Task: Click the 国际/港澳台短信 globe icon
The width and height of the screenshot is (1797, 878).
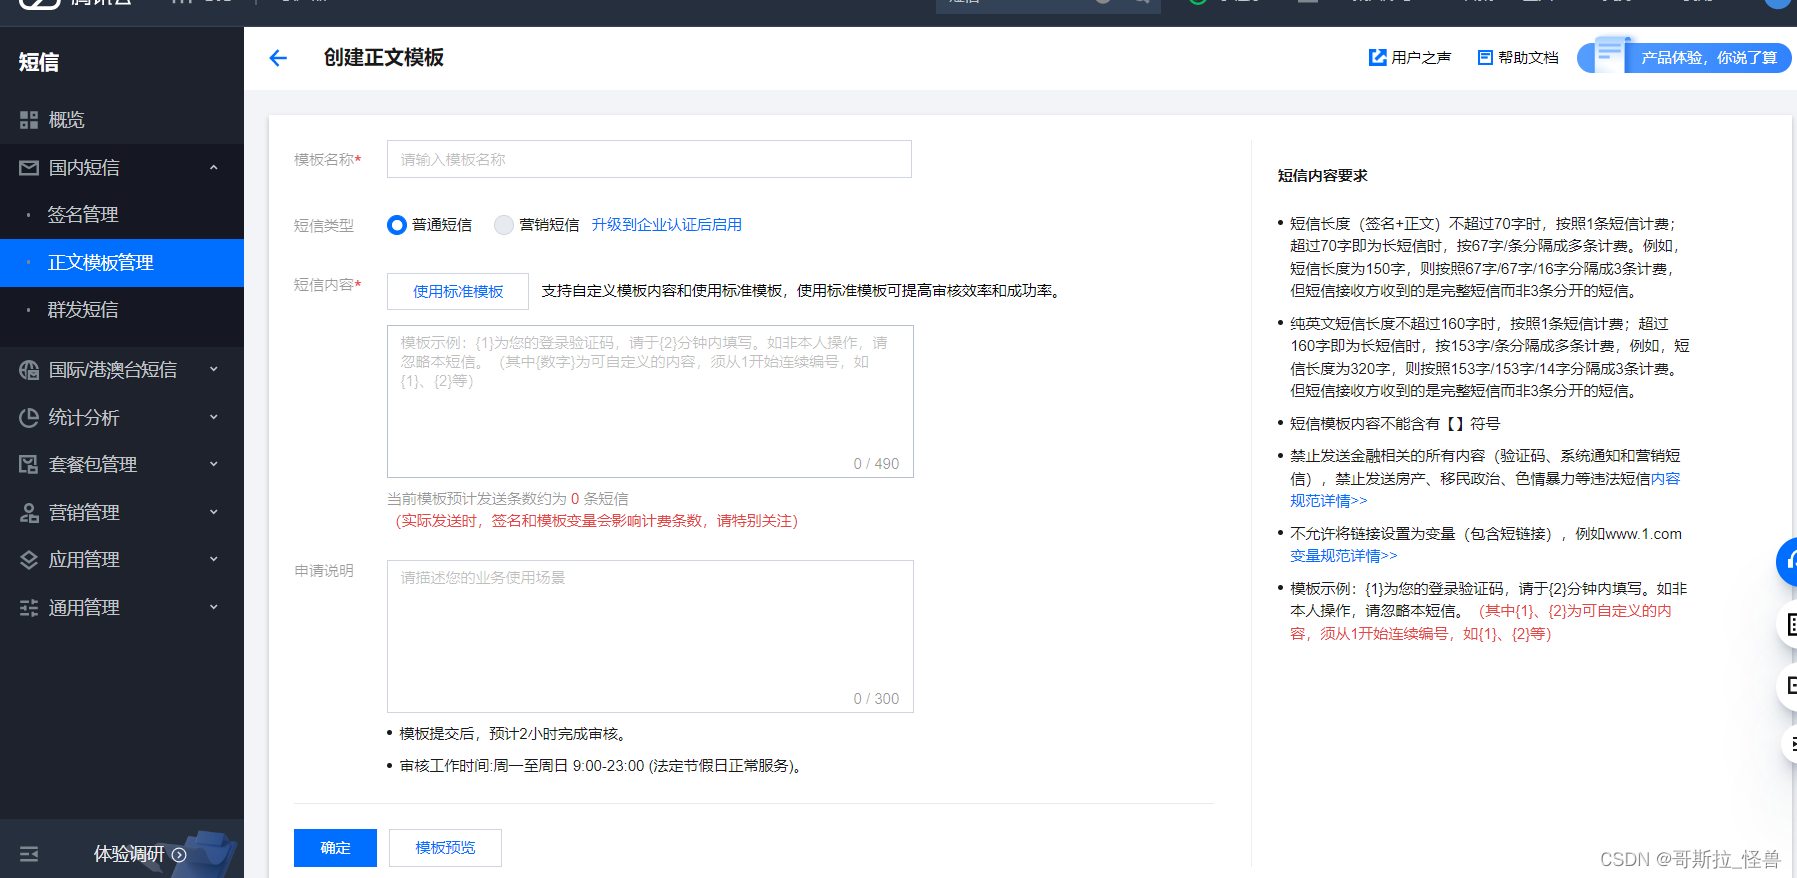Action: click(x=29, y=370)
